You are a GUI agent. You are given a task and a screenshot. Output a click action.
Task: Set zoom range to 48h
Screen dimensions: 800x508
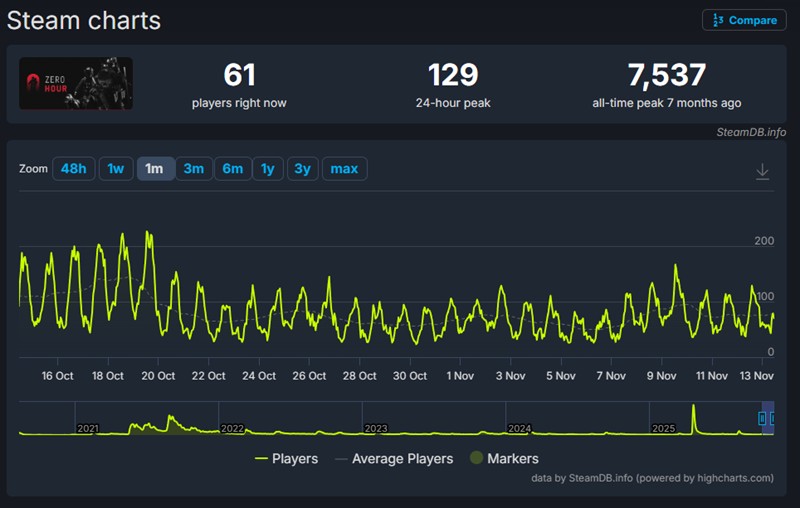point(73,169)
